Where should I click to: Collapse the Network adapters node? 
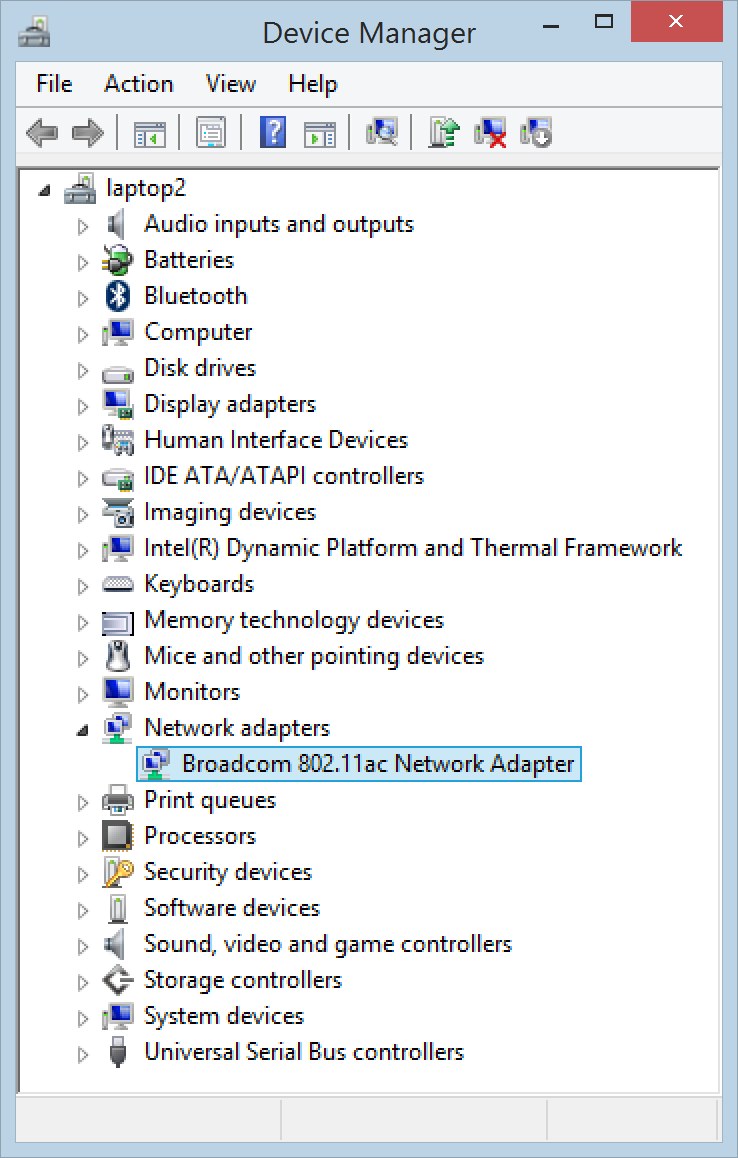pyautogui.click(x=83, y=731)
